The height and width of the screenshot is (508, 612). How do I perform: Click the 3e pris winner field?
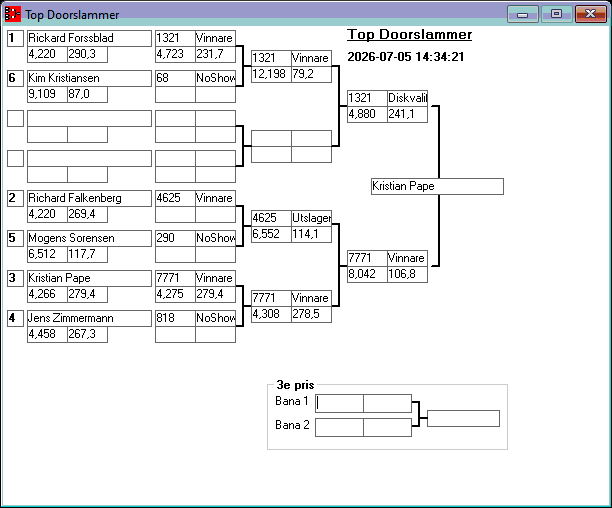[463, 418]
